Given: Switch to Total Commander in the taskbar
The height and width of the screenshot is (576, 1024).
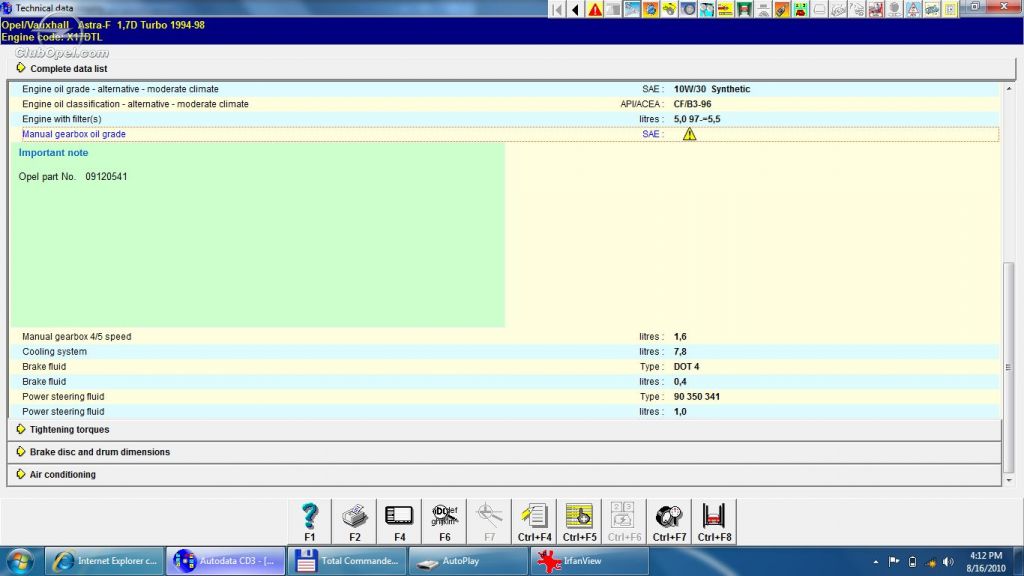Looking at the screenshot, I should click(x=347, y=561).
